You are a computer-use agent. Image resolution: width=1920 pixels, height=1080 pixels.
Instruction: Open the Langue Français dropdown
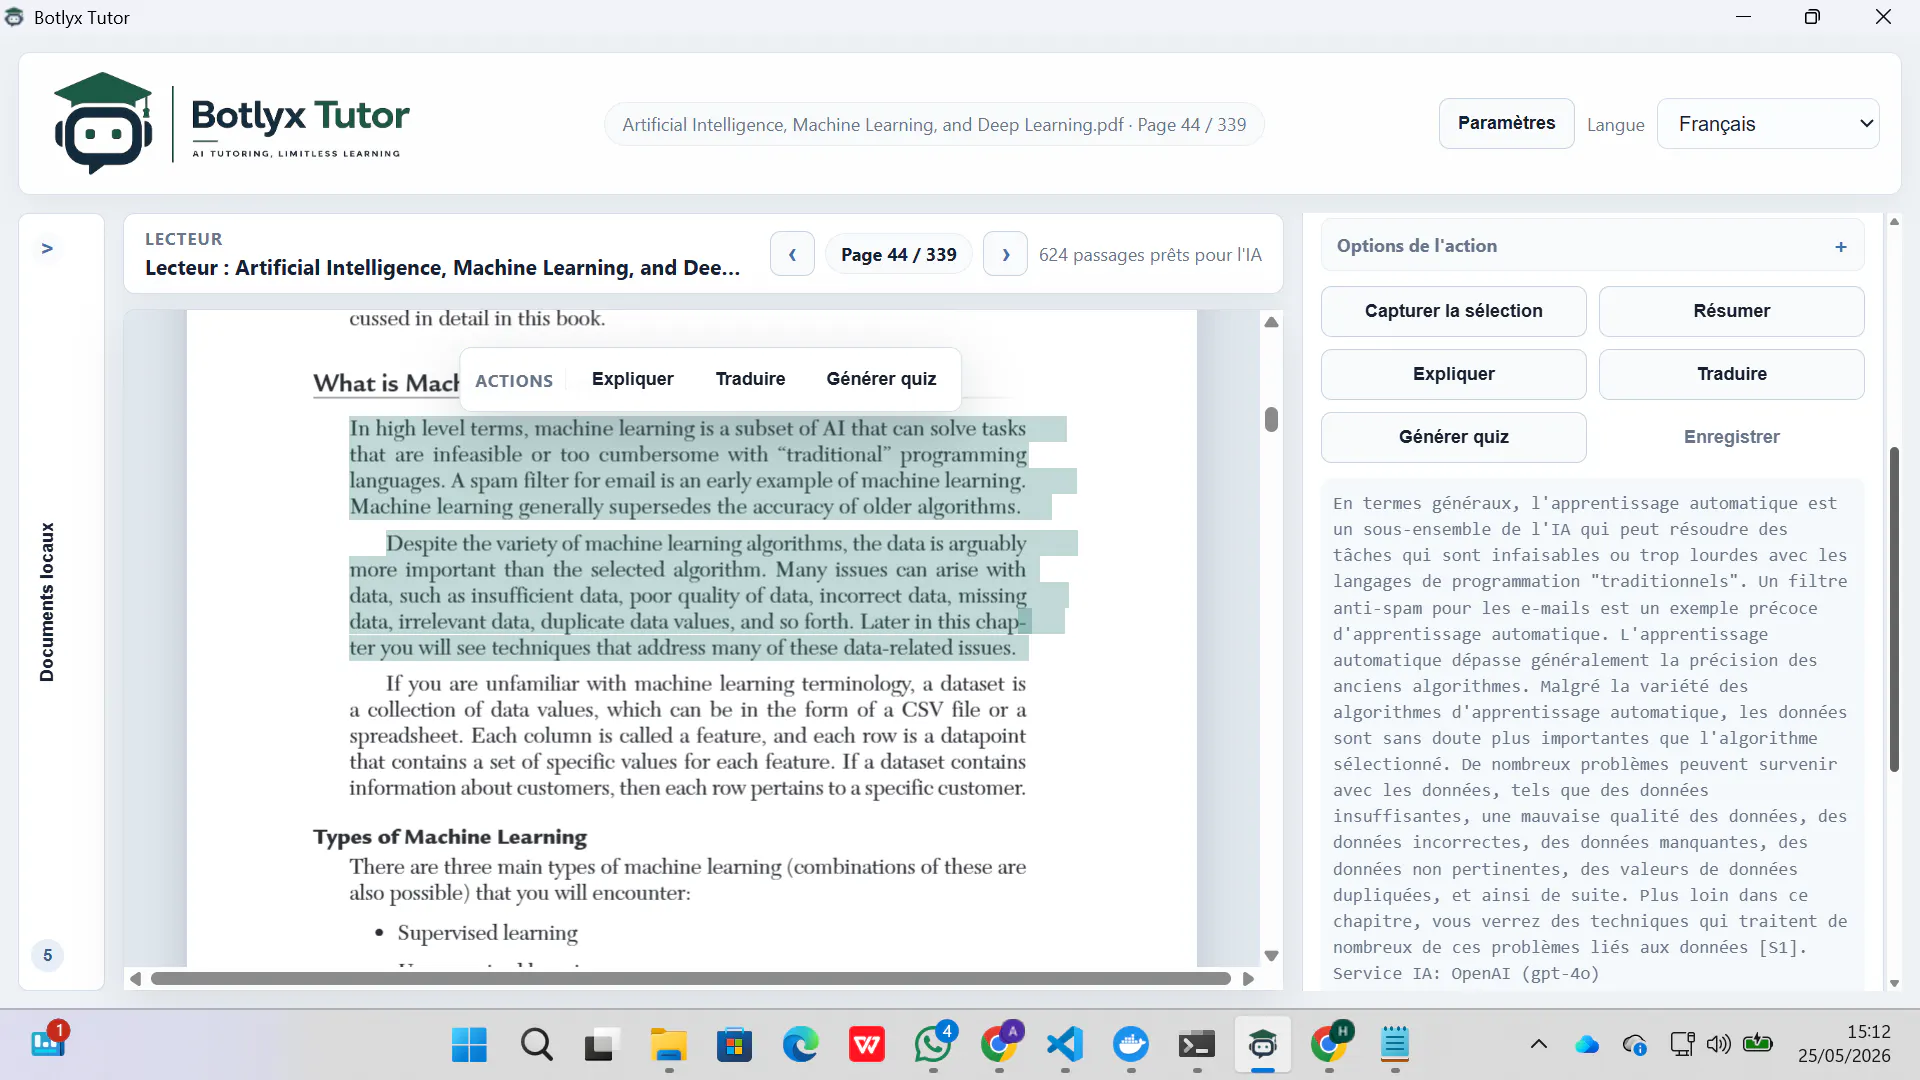click(x=1768, y=123)
